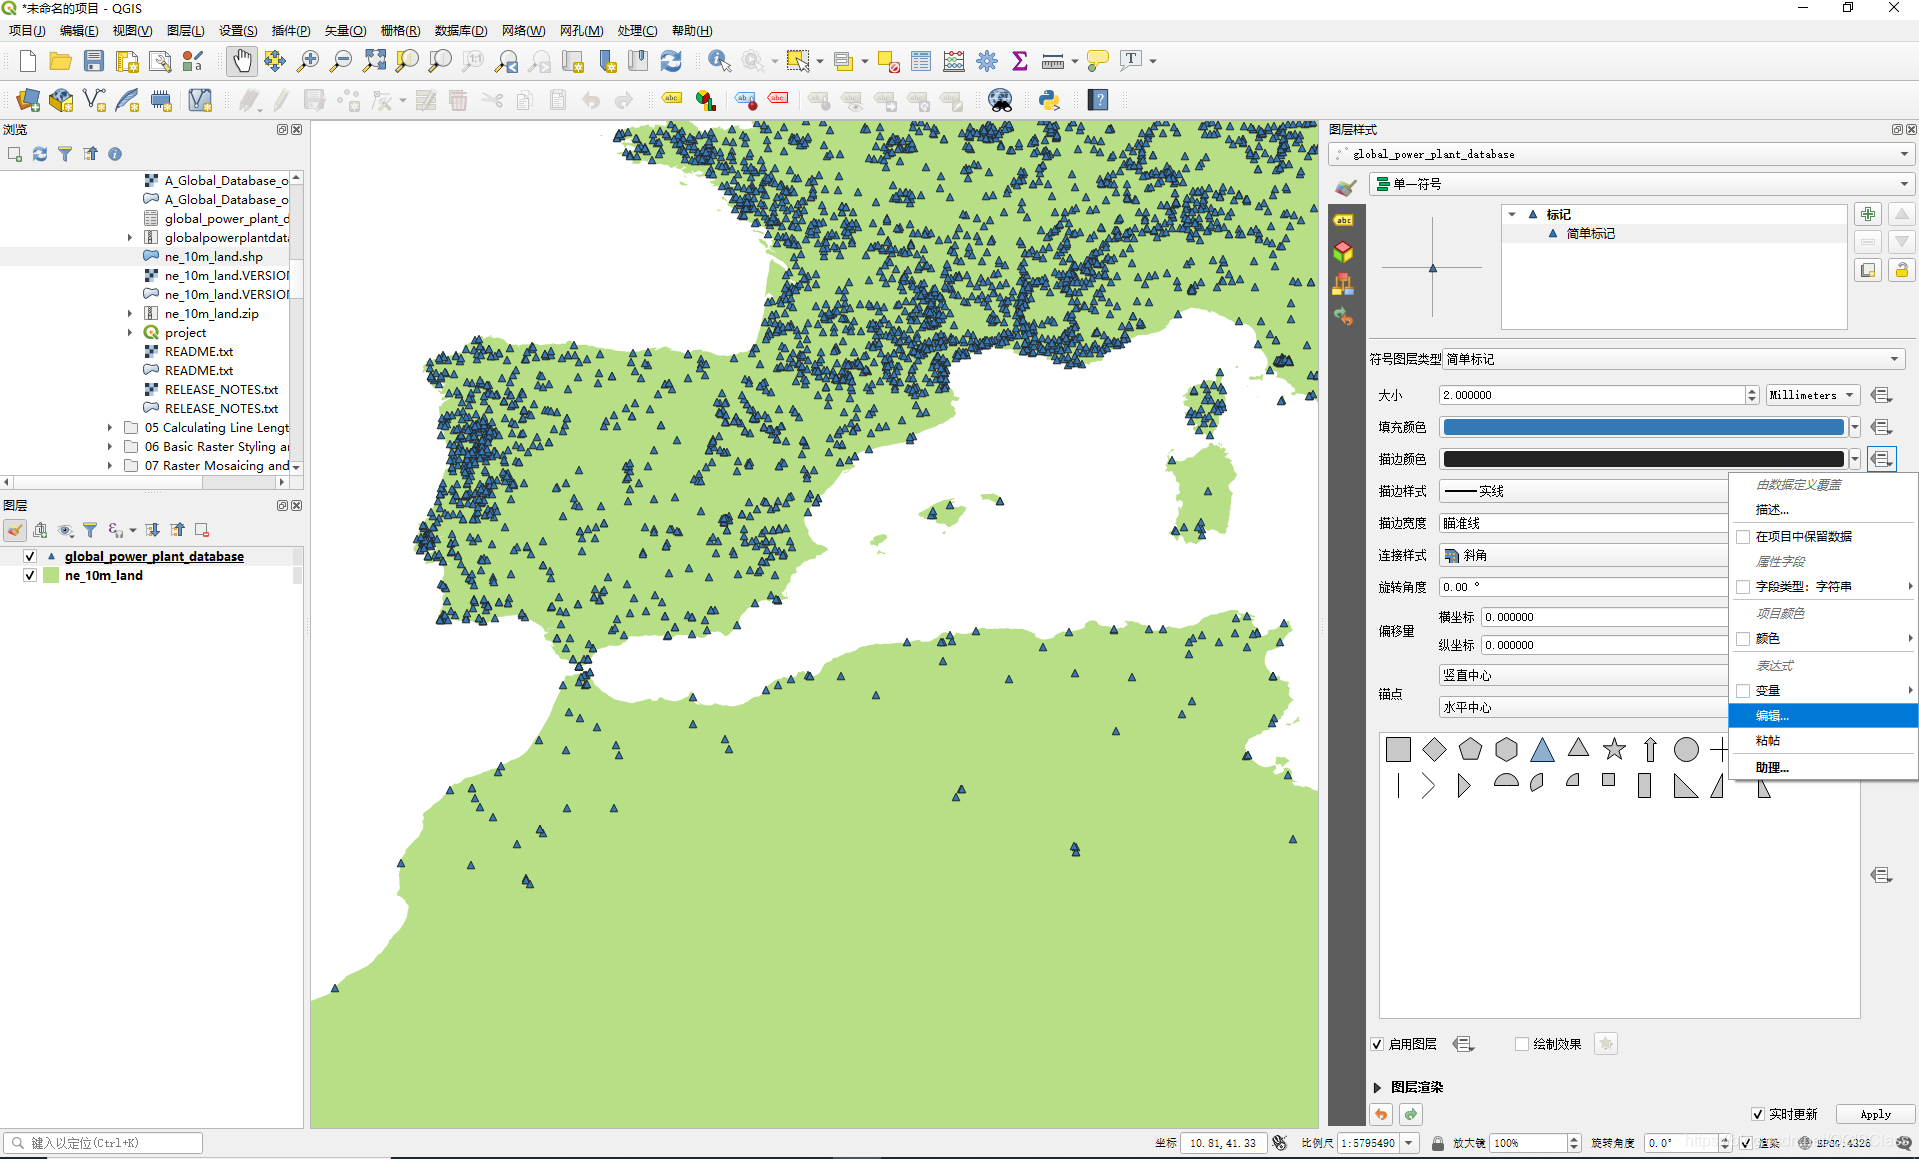
Task: Open the Labels tab icon in Layer Styling
Action: click(1343, 220)
